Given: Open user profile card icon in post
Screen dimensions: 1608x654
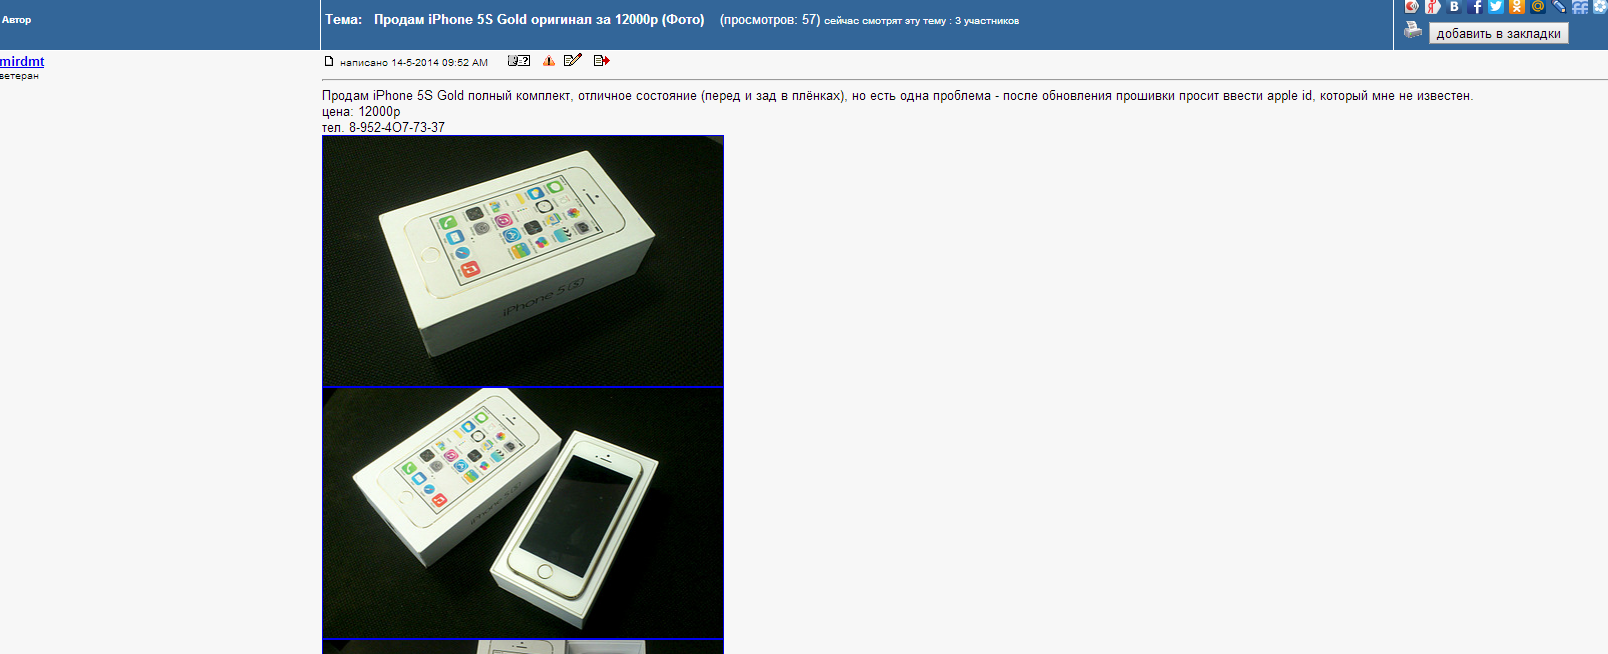Looking at the screenshot, I should (x=519, y=61).
